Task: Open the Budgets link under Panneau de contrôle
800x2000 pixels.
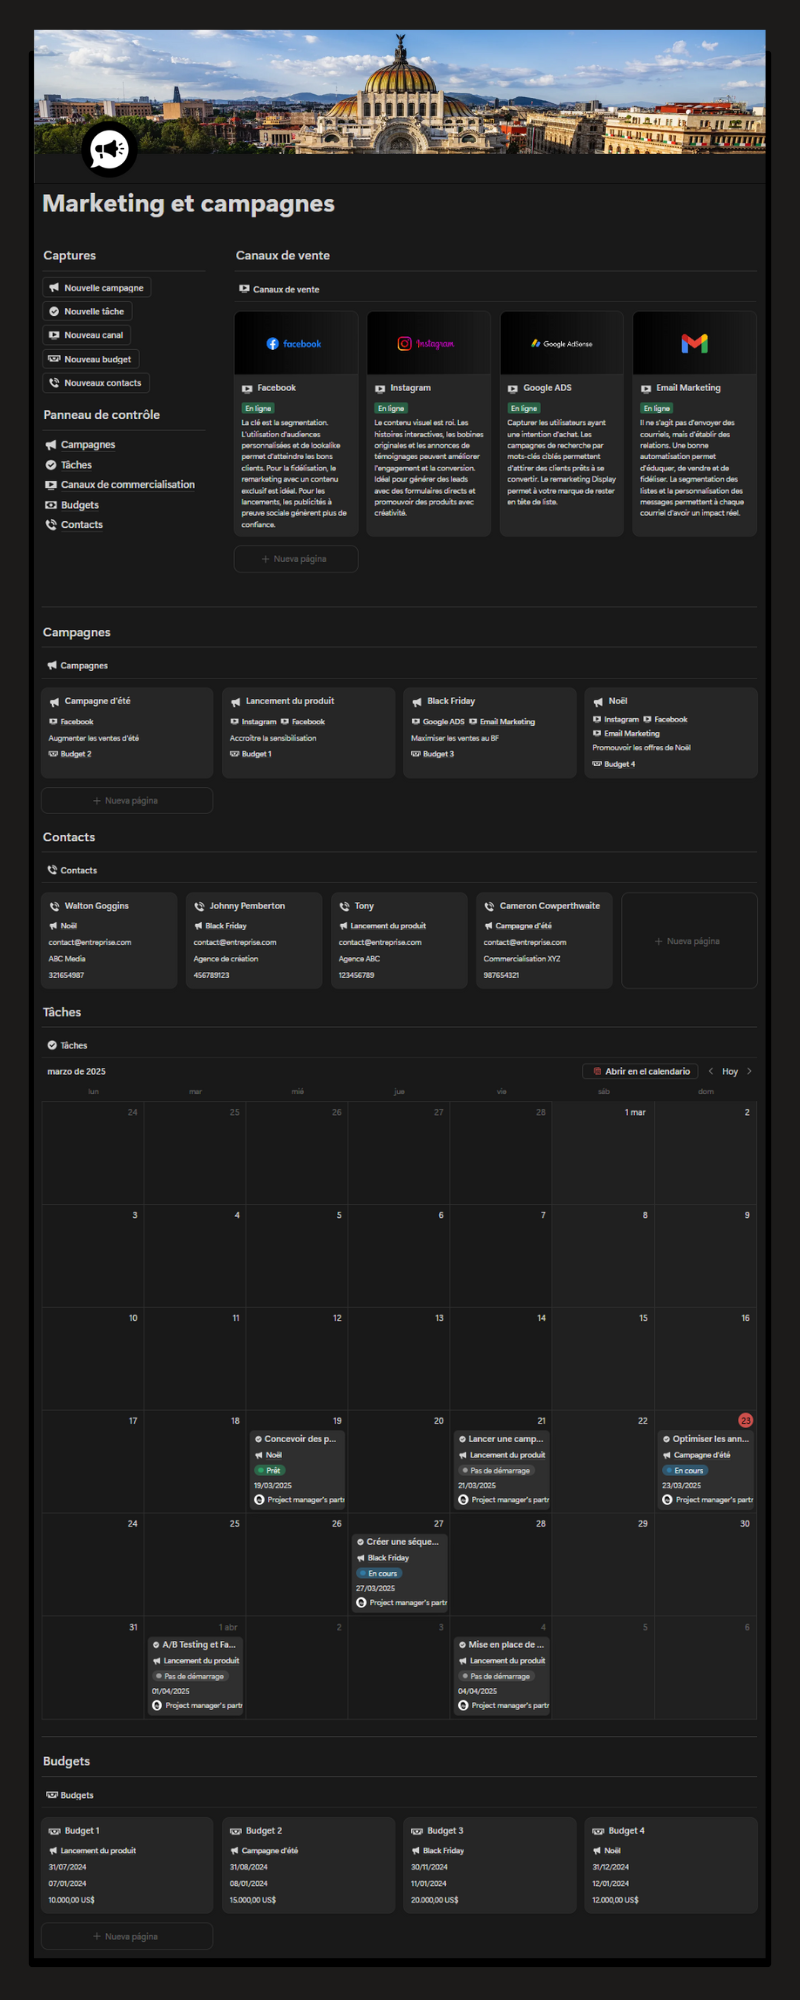Action: tap(79, 505)
